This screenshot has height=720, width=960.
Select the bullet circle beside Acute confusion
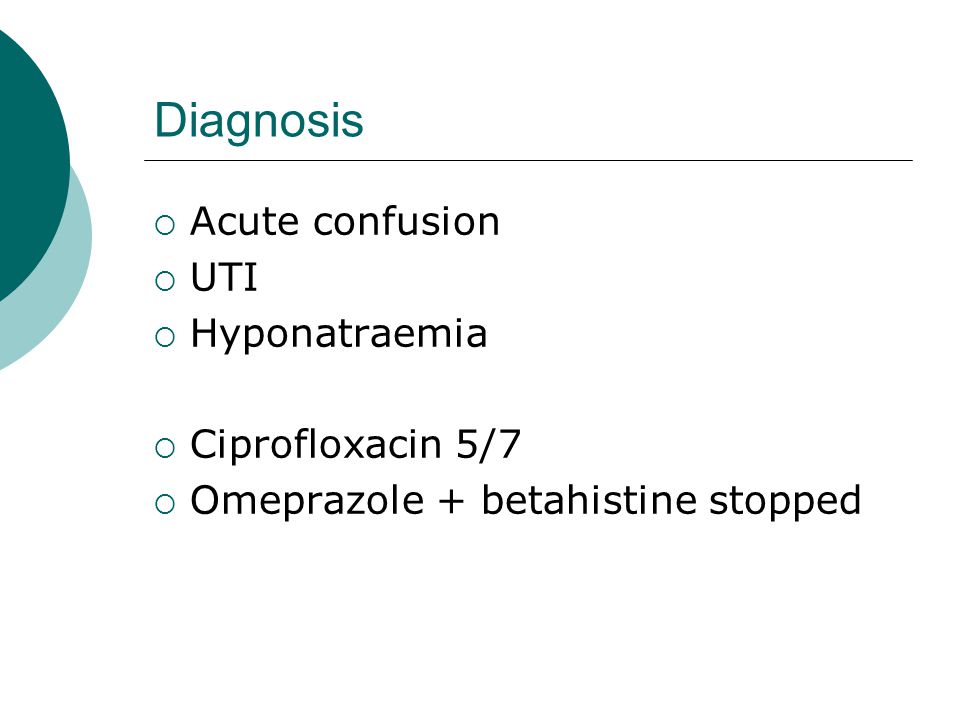(165, 225)
